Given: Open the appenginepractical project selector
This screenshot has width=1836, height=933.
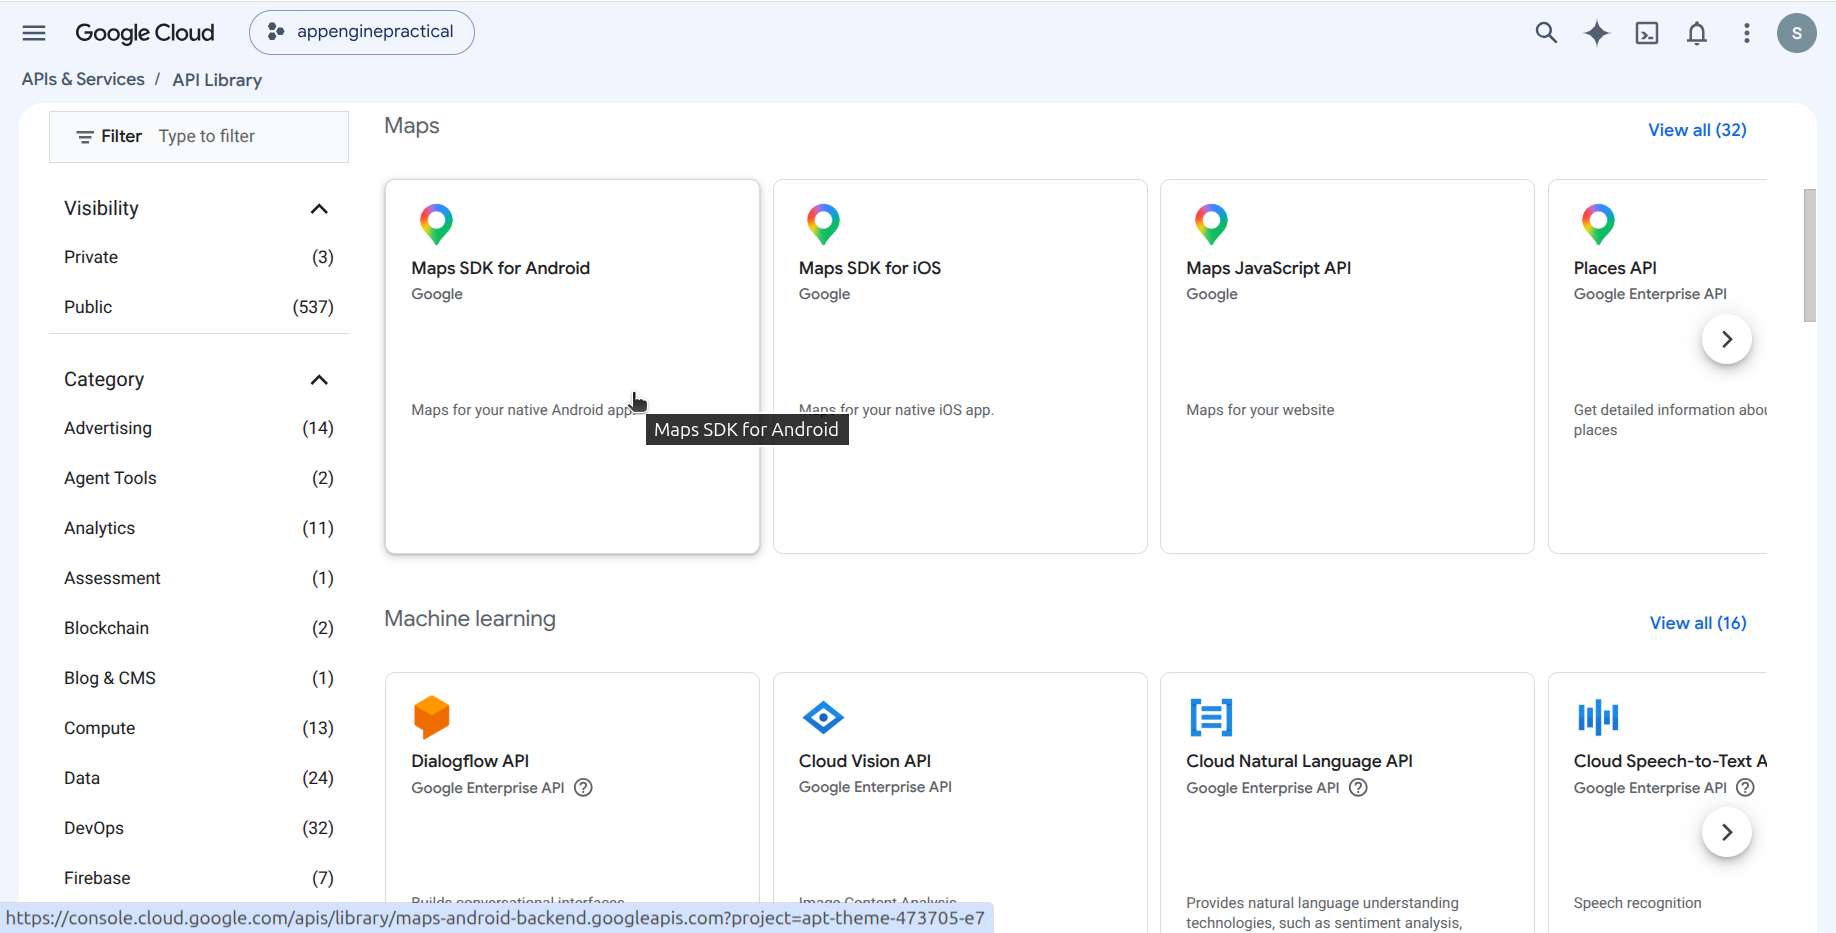Looking at the screenshot, I should [362, 32].
